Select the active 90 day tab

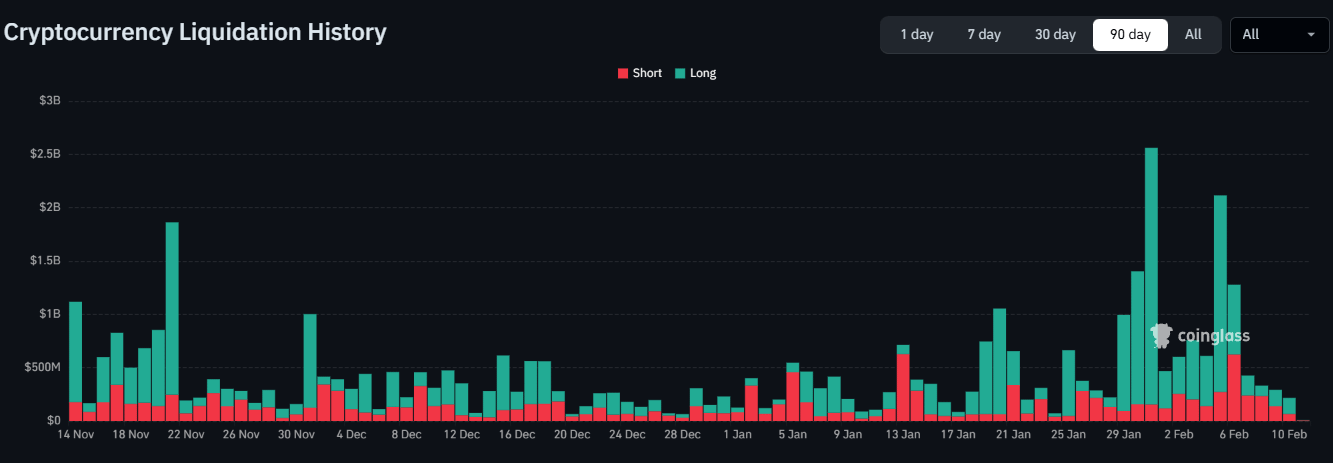pos(1130,34)
